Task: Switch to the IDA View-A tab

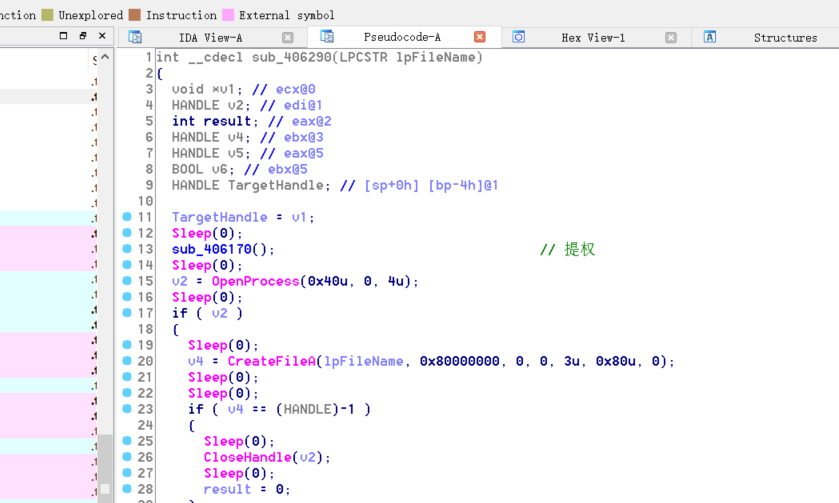Action: click(x=210, y=37)
